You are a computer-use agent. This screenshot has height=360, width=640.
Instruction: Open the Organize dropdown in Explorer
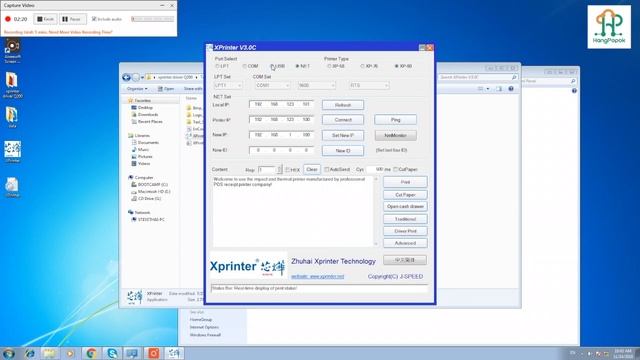tap(137, 89)
